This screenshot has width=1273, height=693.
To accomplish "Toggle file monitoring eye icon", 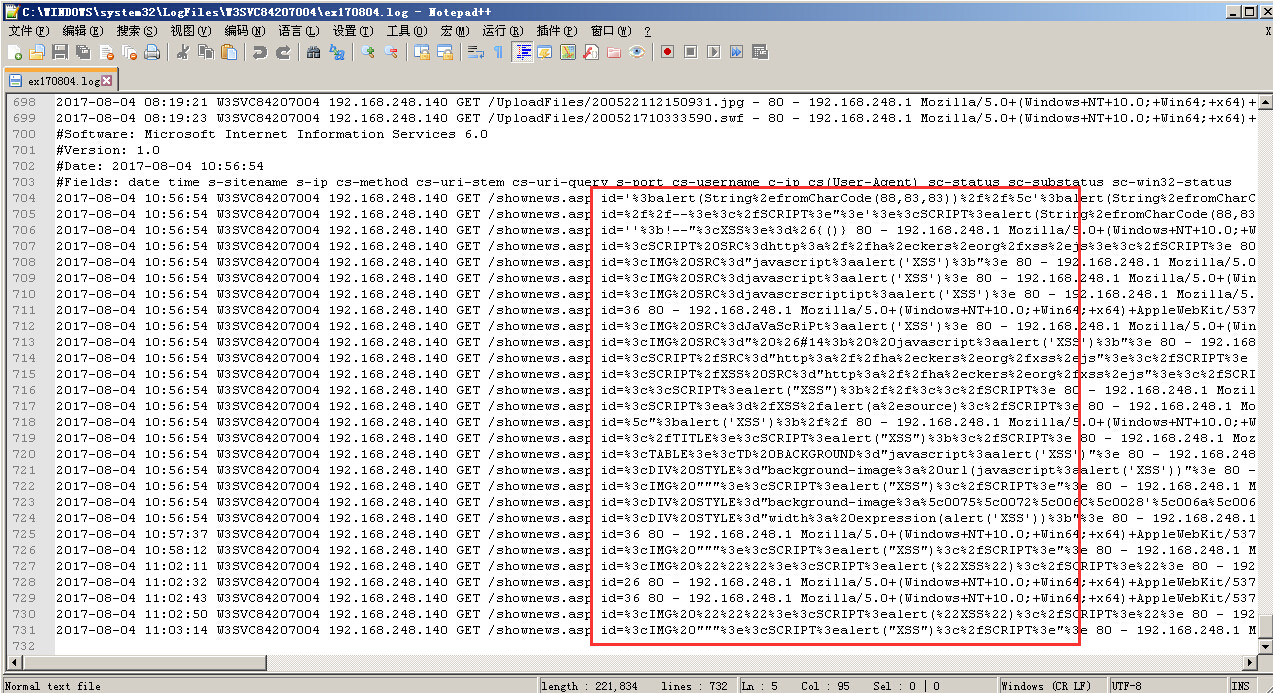I will pyautogui.click(x=637, y=52).
